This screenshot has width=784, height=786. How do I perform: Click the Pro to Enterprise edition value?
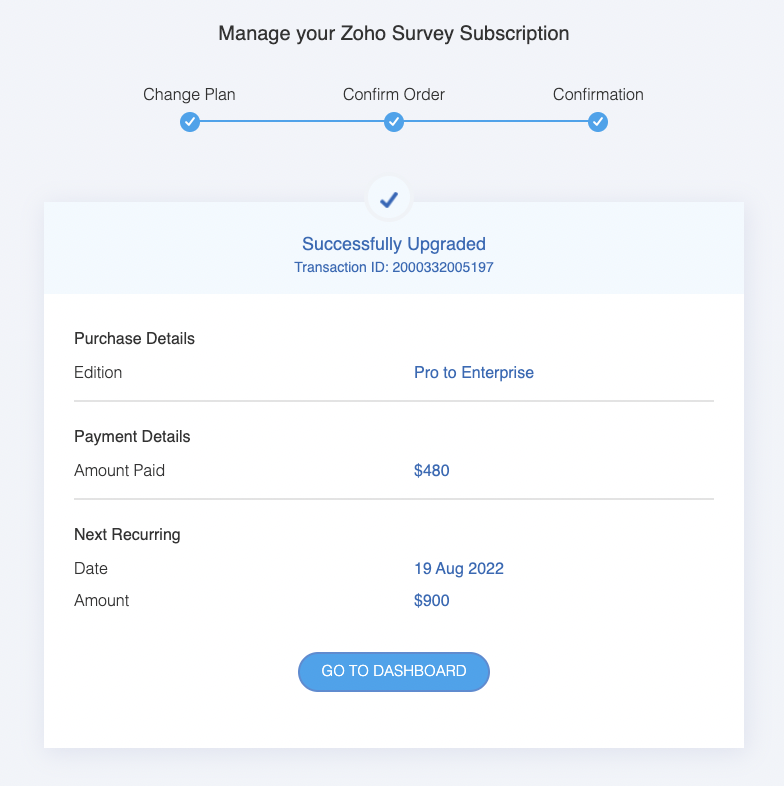pyautogui.click(x=474, y=373)
